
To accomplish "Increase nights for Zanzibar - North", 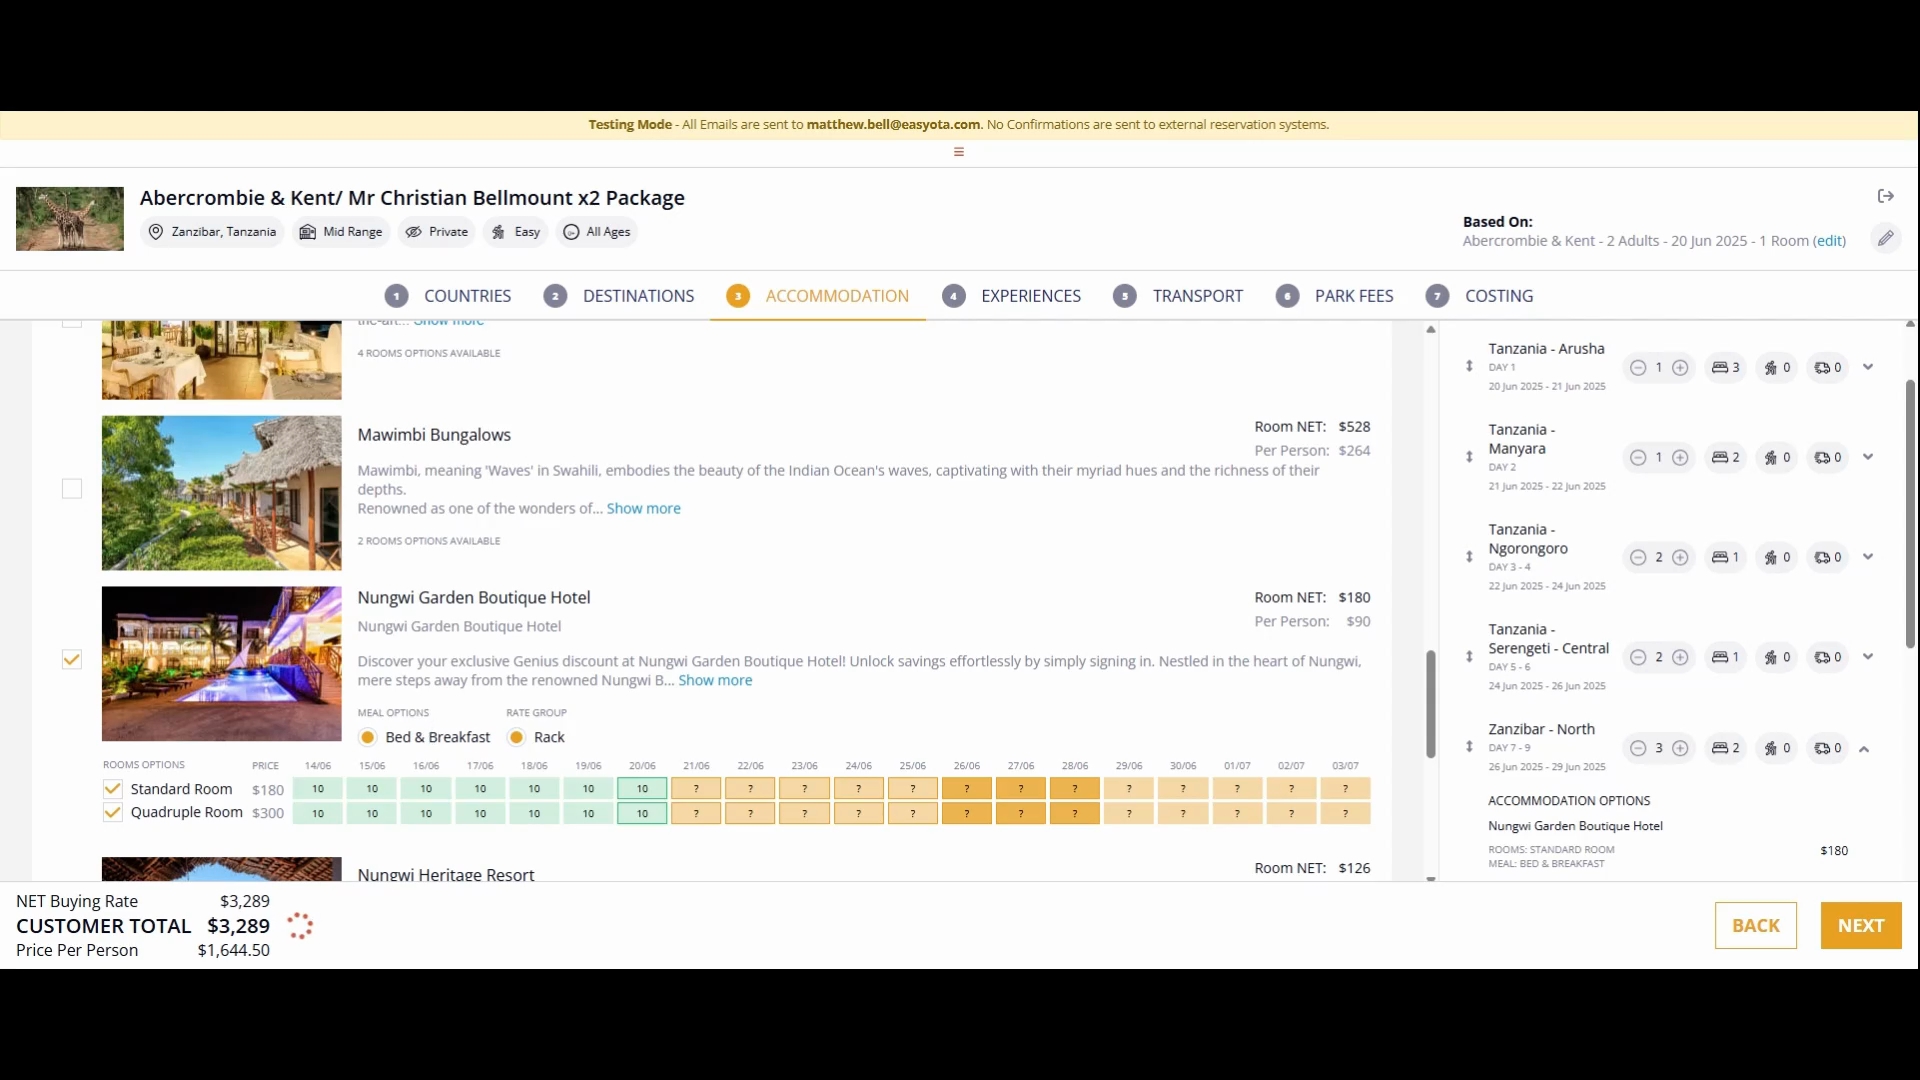I will (x=1680, y=748).
